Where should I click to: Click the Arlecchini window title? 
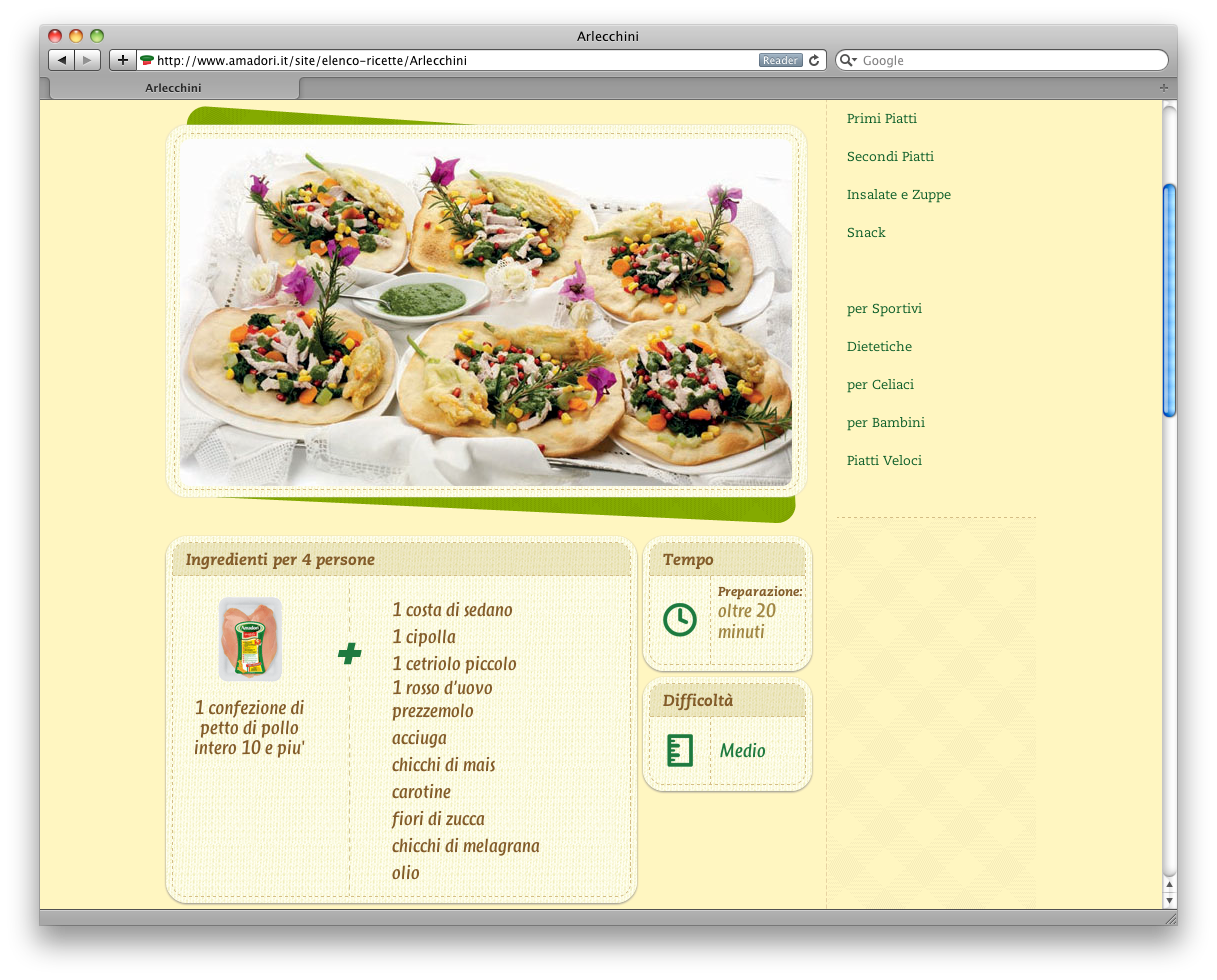pos(608,37)
